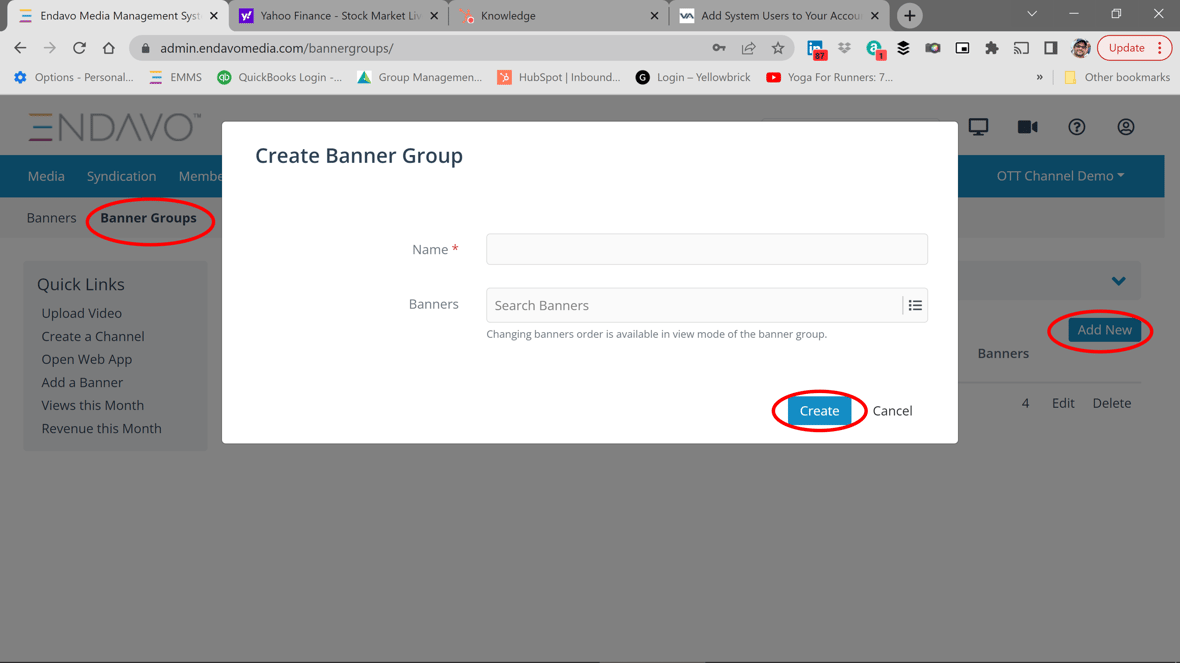This screenshot has height=663, width=1180.
Task: Select the video camera icon in header
Action: tap(1028, 127)
